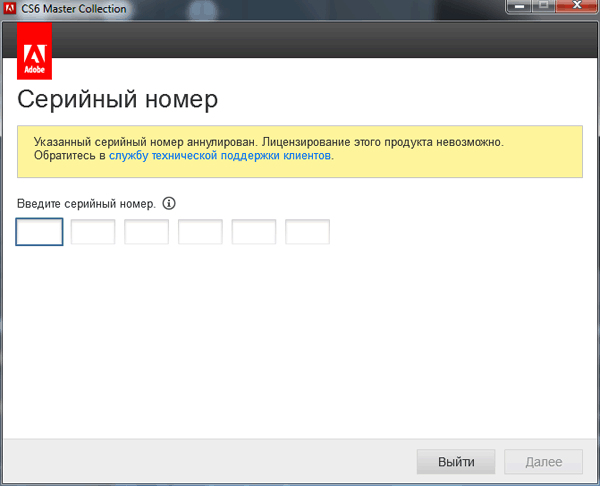Click the second serial number box
600x486 pixels.
(93, 232)
